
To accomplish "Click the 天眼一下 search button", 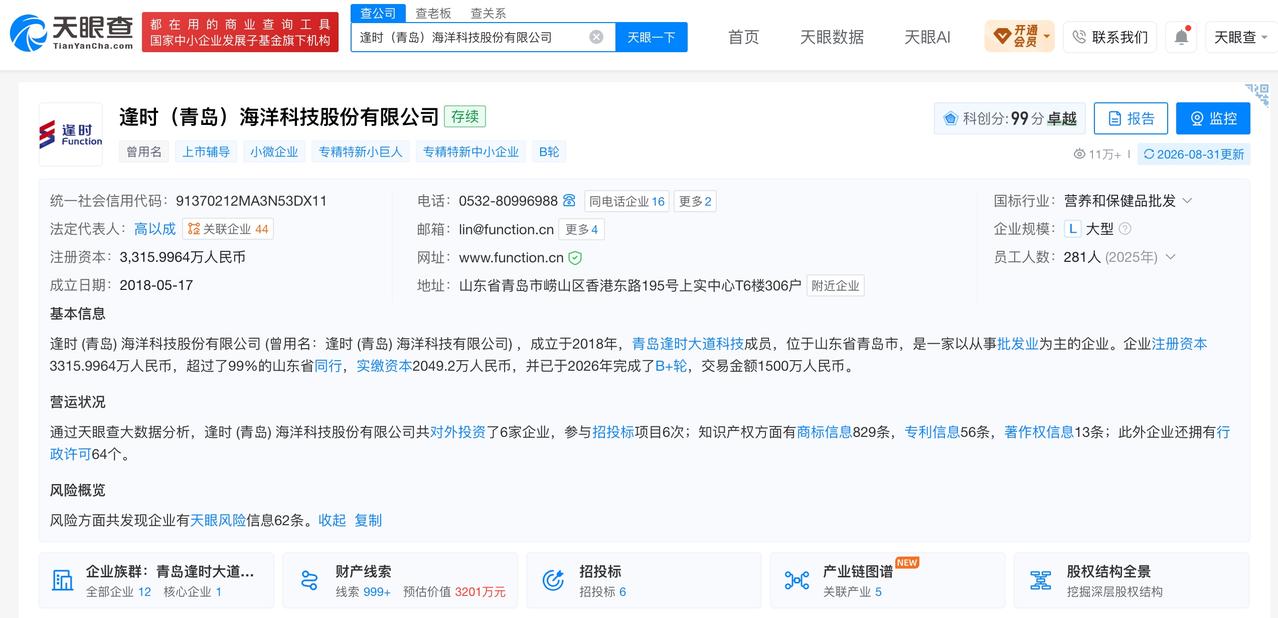I will point(651,37).
